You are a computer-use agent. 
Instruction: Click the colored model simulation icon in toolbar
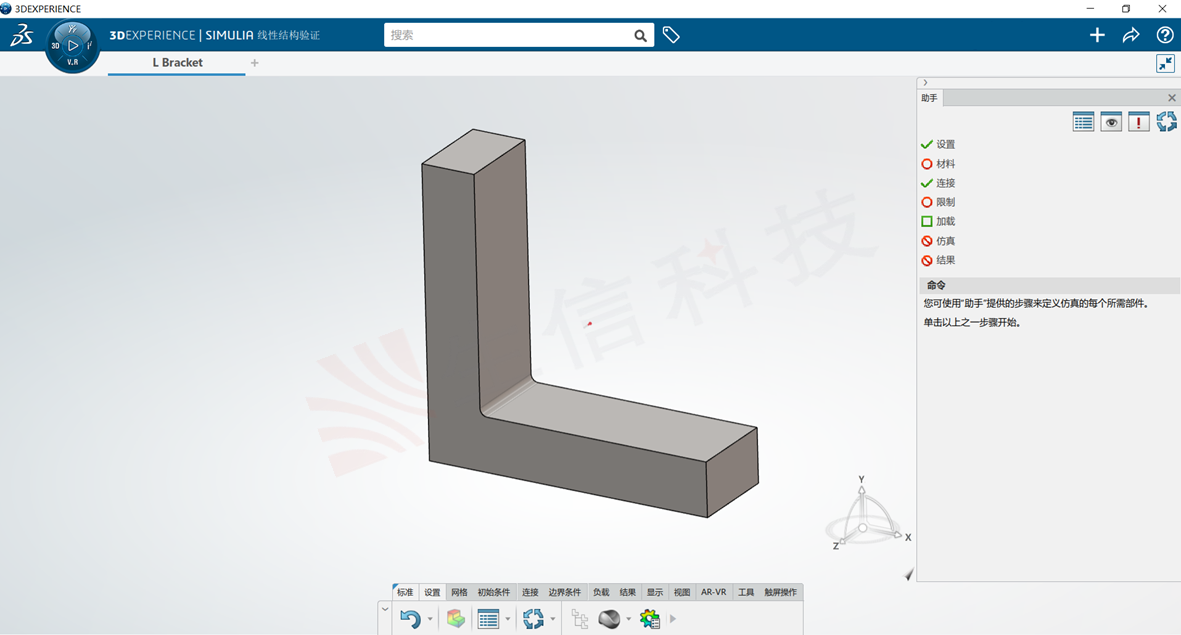(456, 619)
